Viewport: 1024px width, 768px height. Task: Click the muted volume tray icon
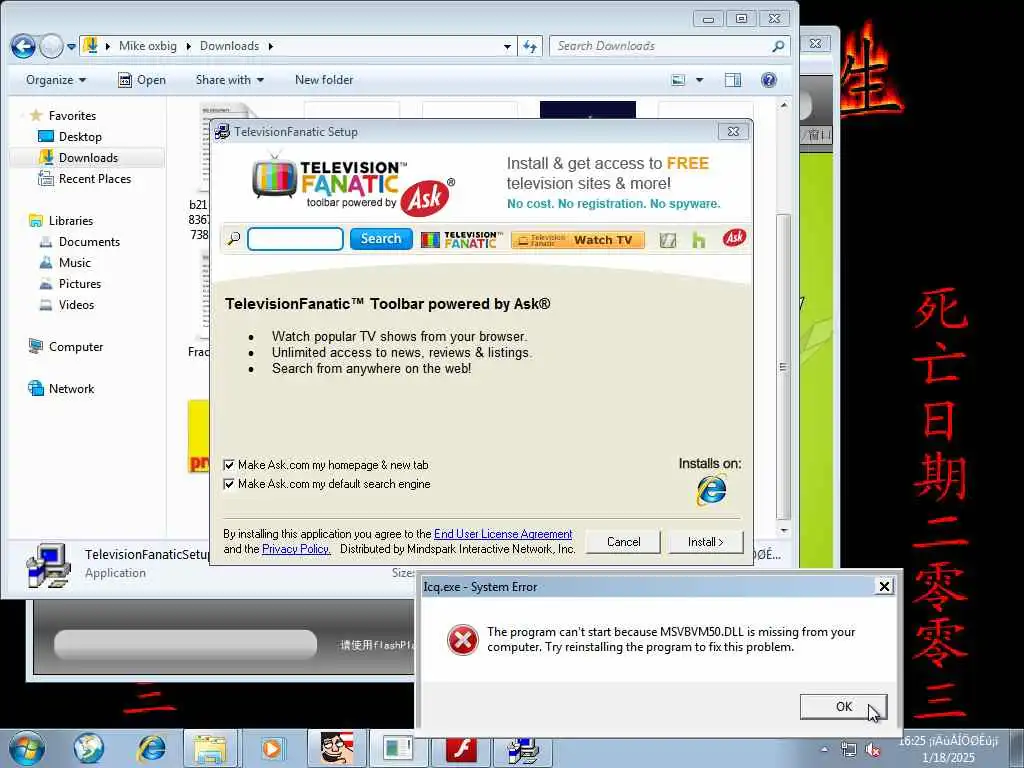coord(872,750)
